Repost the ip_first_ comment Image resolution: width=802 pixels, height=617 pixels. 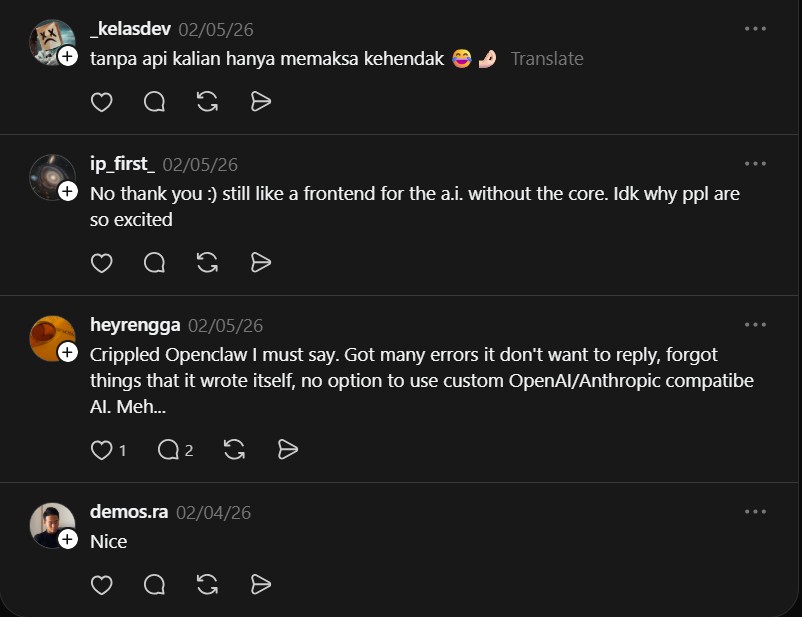(208, 263)
